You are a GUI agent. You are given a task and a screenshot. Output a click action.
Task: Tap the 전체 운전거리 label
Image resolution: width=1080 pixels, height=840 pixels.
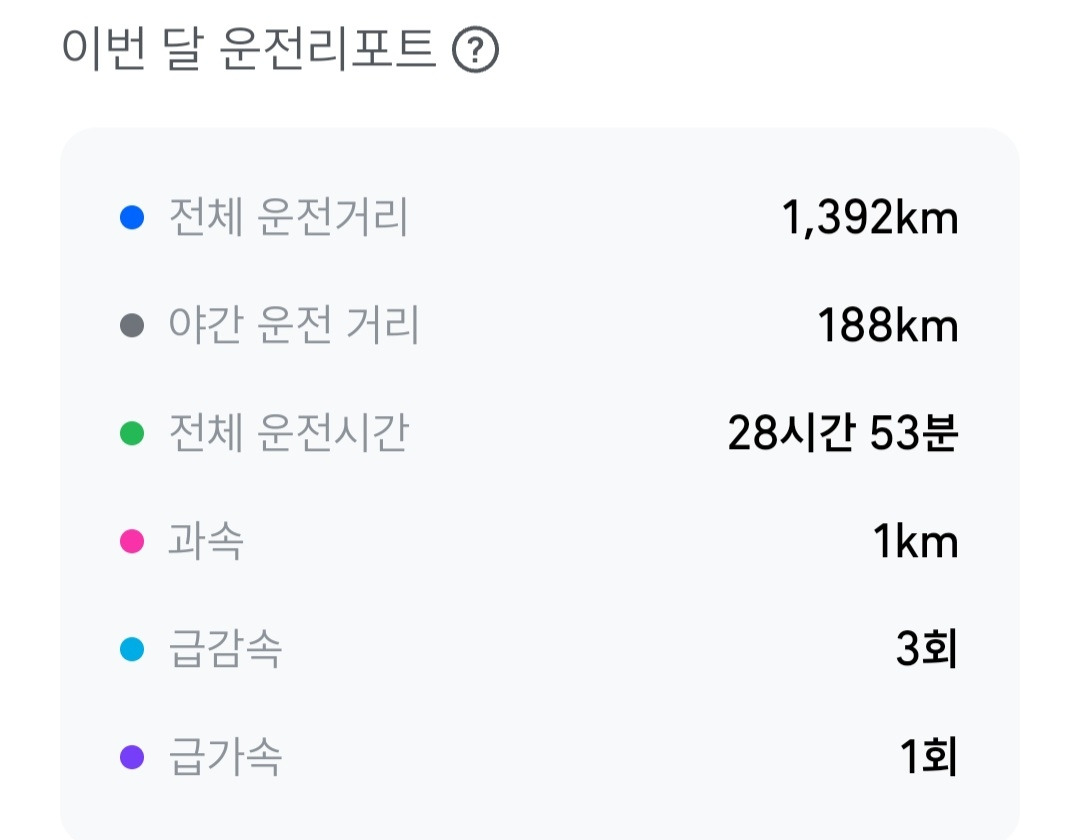pyautogui.click(x=289, y=217)
